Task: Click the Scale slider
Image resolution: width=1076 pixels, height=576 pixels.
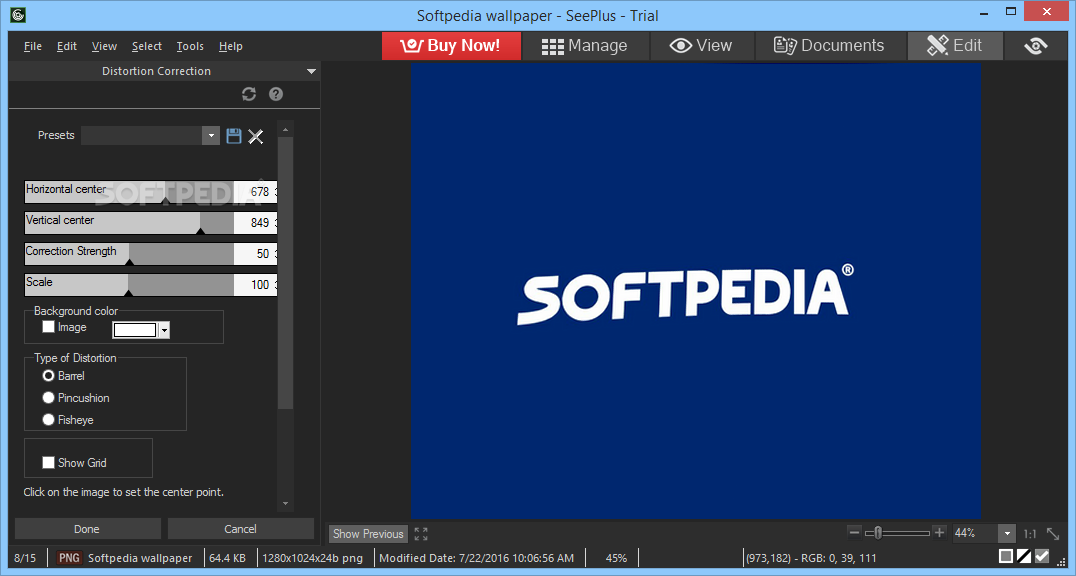Action: tap(129, 285)
